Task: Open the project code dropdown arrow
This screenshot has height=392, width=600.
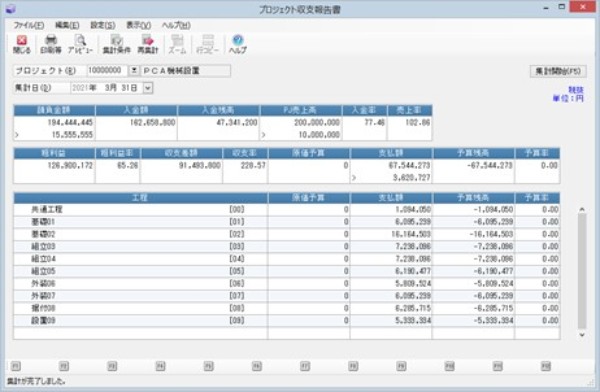Action: coord(134,70)
